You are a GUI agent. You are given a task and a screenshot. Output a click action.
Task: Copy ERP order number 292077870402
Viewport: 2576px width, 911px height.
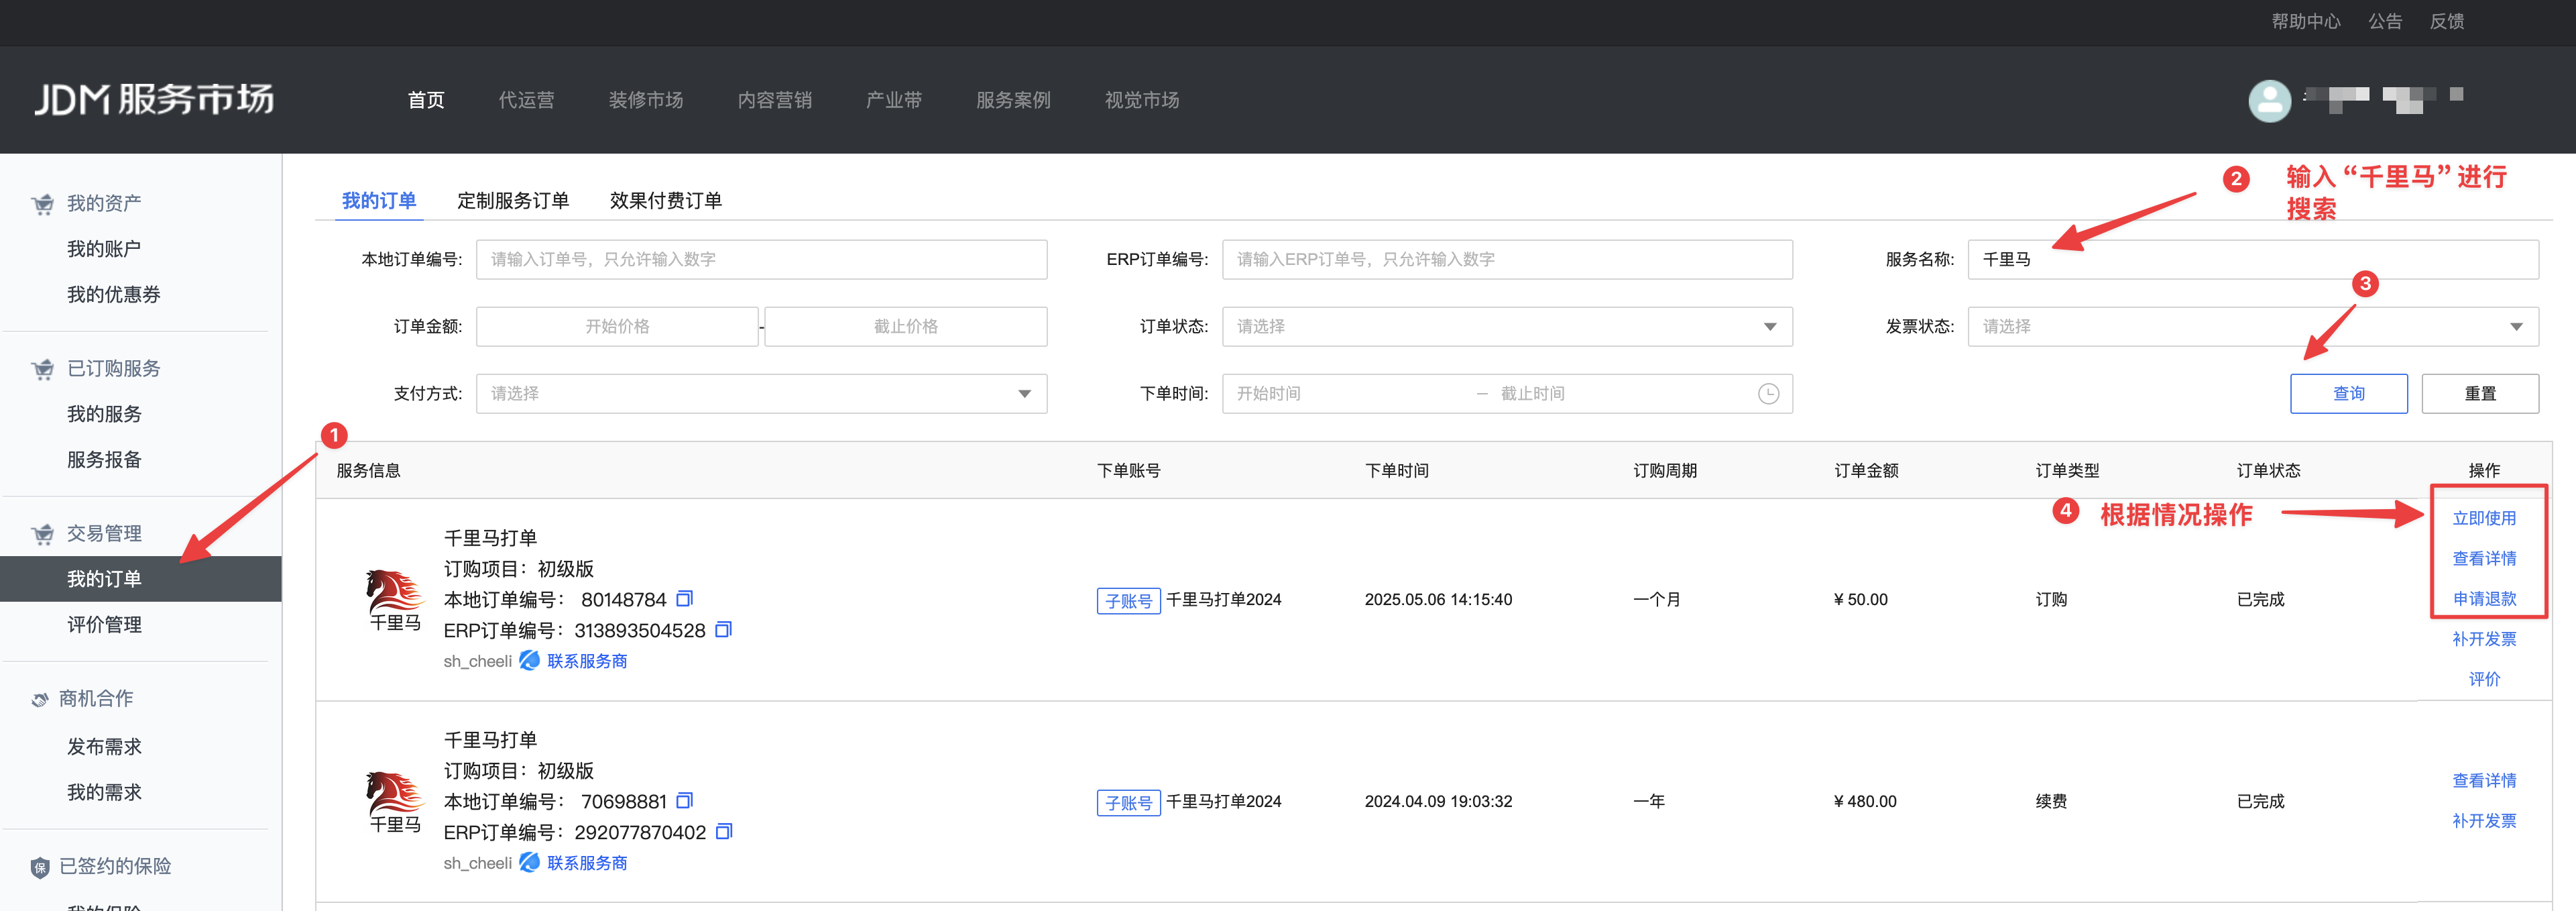tap(724, 832)
